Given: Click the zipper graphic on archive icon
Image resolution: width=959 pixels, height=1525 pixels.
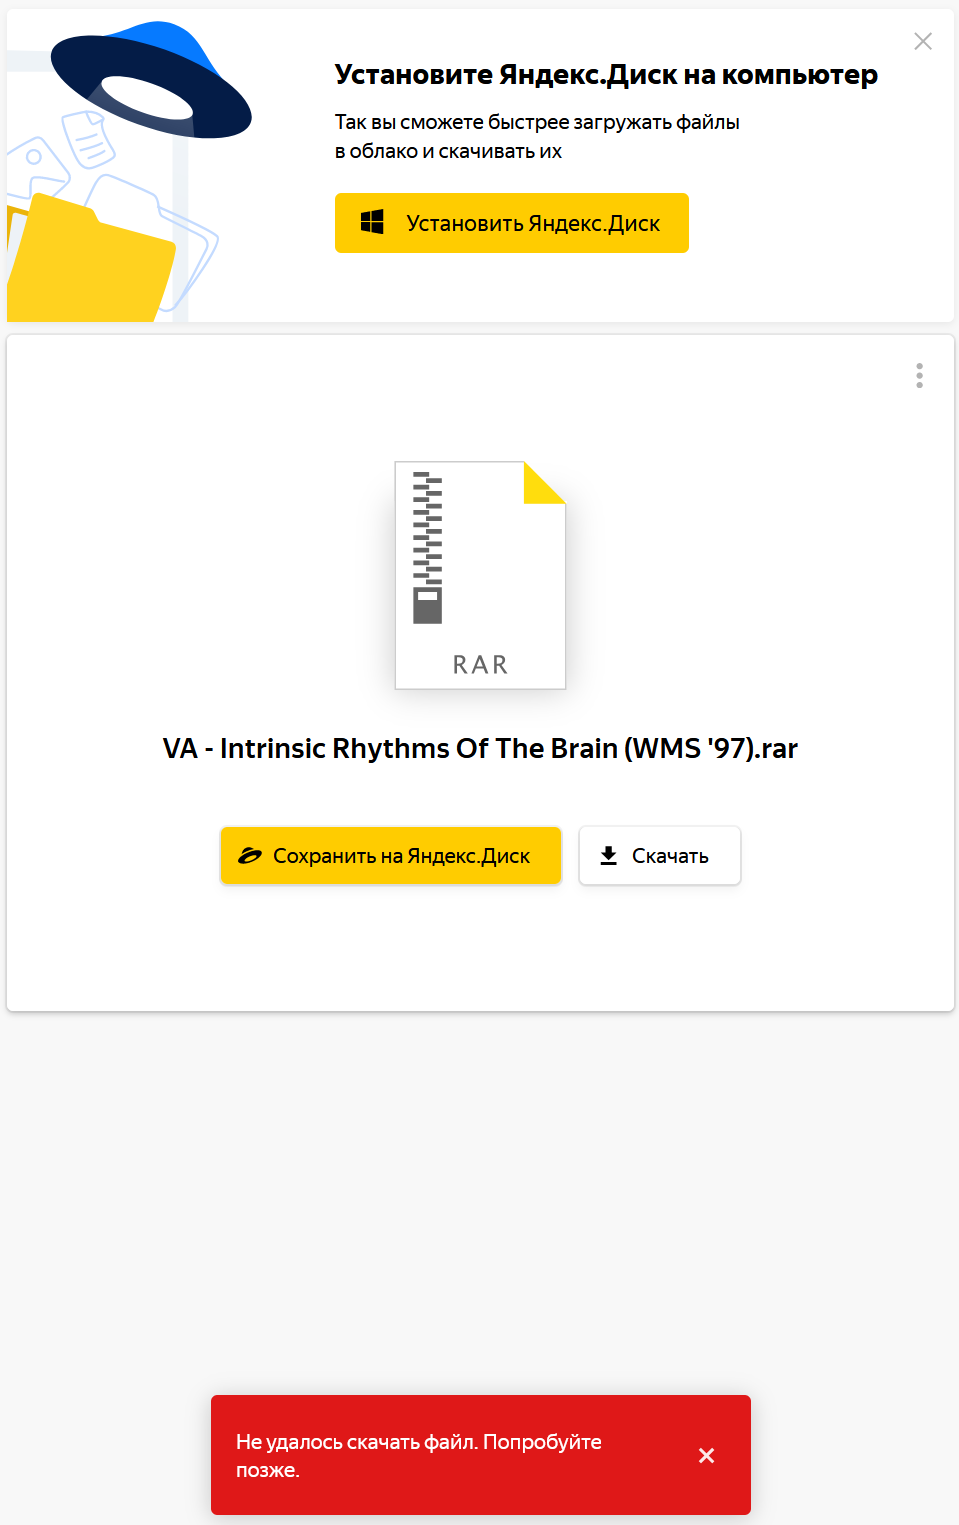Looking at the screenshot, I should tap(427, 546).
